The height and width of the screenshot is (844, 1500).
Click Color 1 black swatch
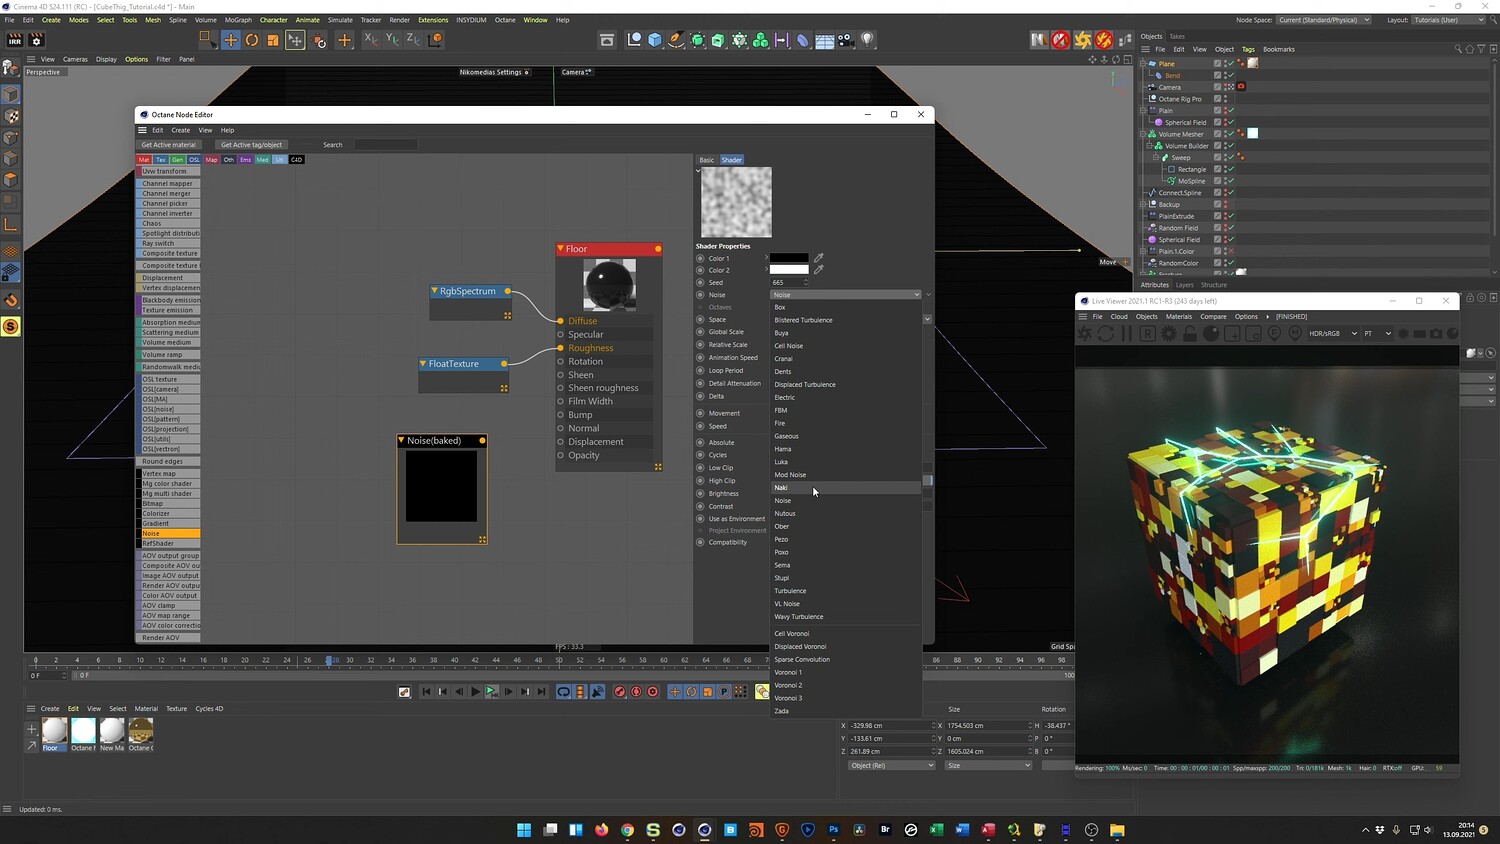pyautogui.click(x=789, y=258)
